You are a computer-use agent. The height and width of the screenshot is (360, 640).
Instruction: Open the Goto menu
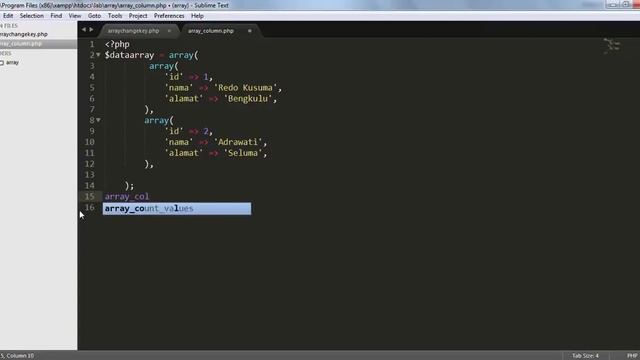coord(94,16)
